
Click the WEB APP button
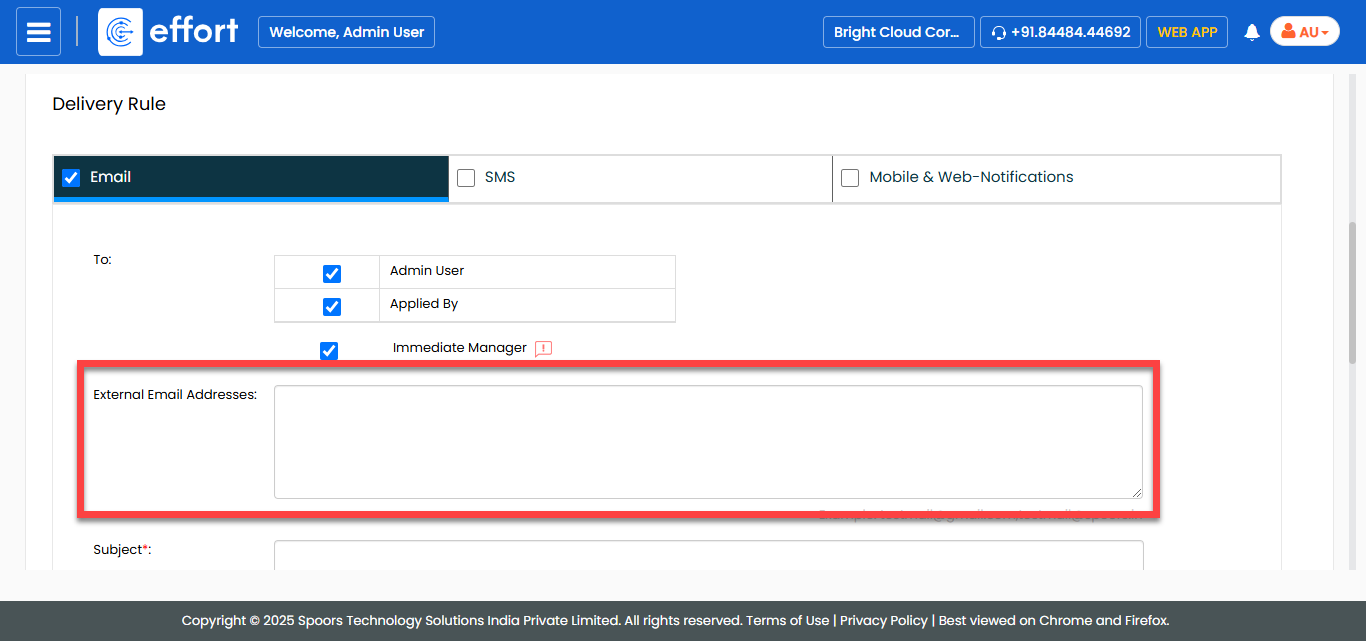tap(1187, 32)
